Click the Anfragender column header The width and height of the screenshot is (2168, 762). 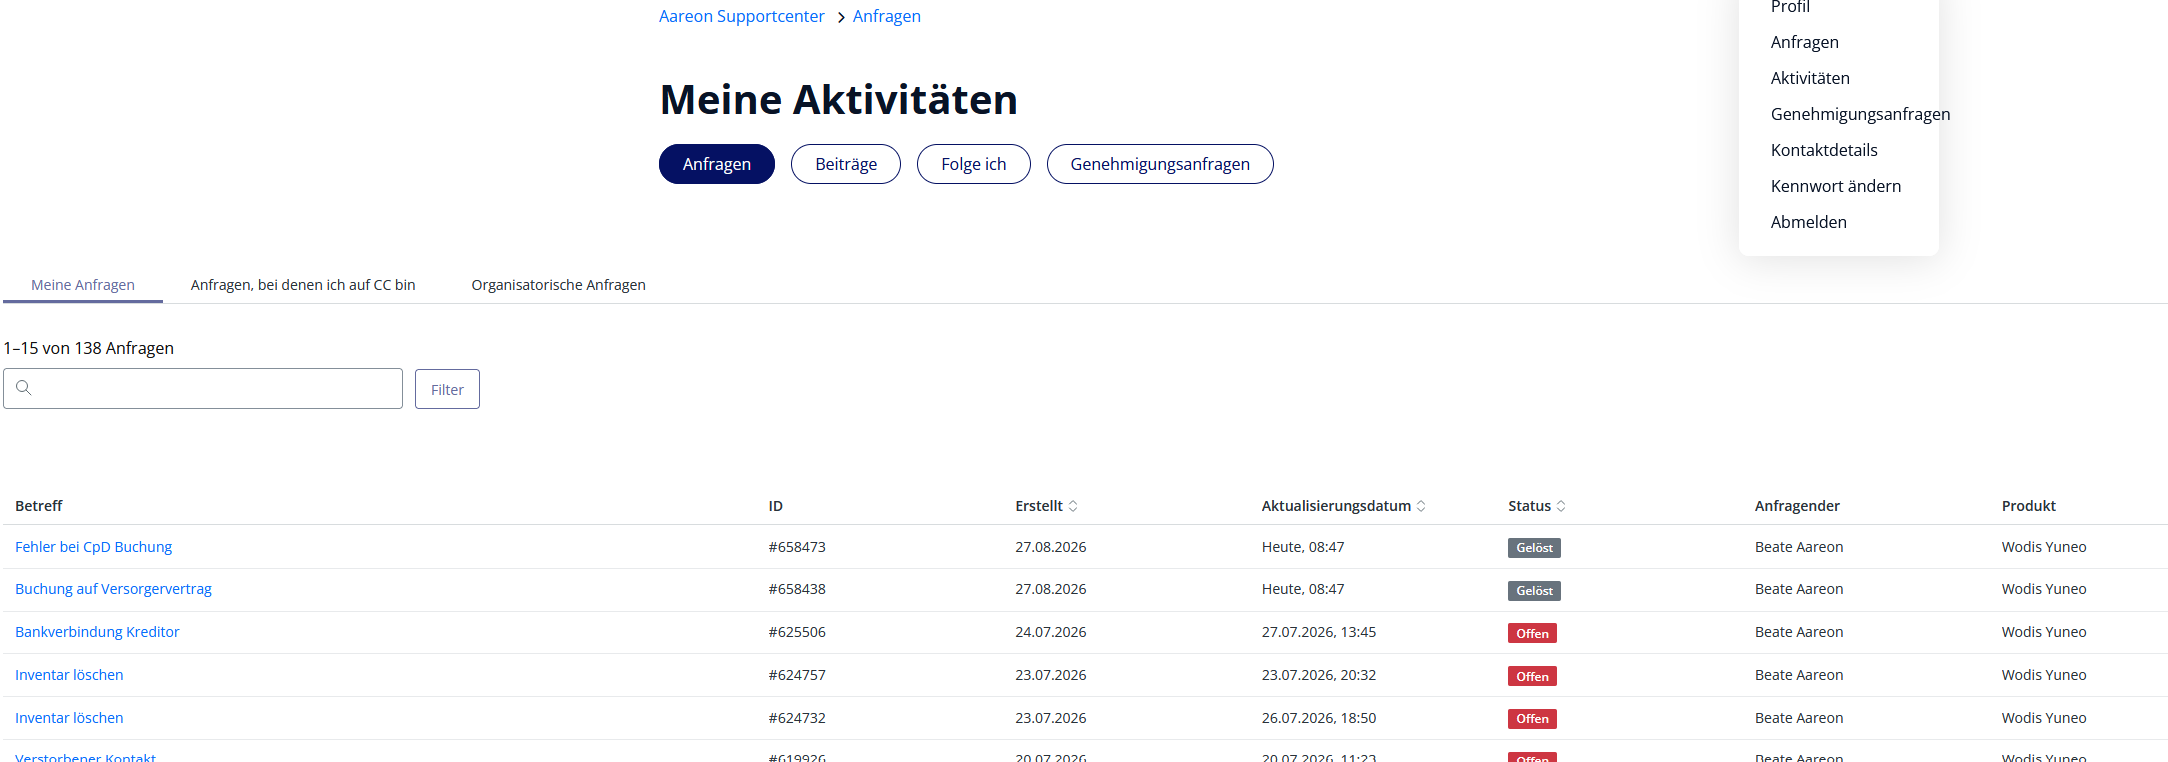point(1797,506)
